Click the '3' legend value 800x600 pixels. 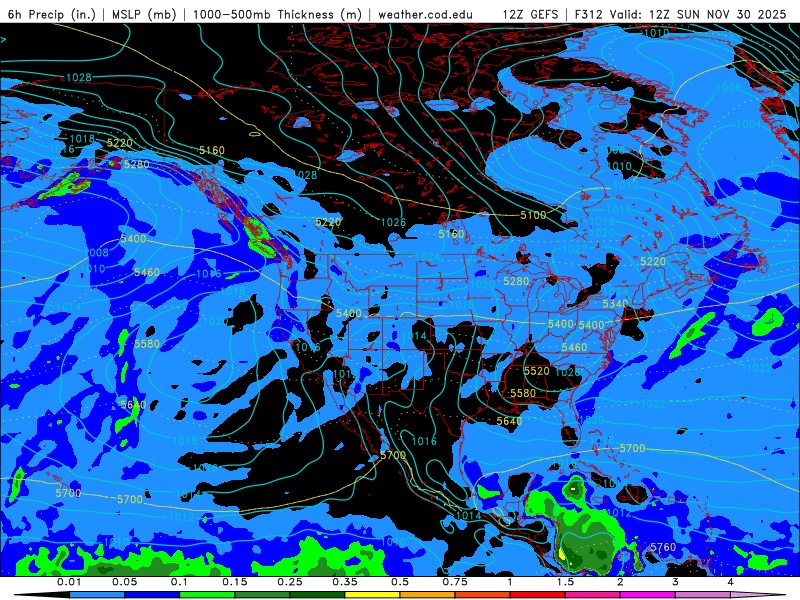675,582
